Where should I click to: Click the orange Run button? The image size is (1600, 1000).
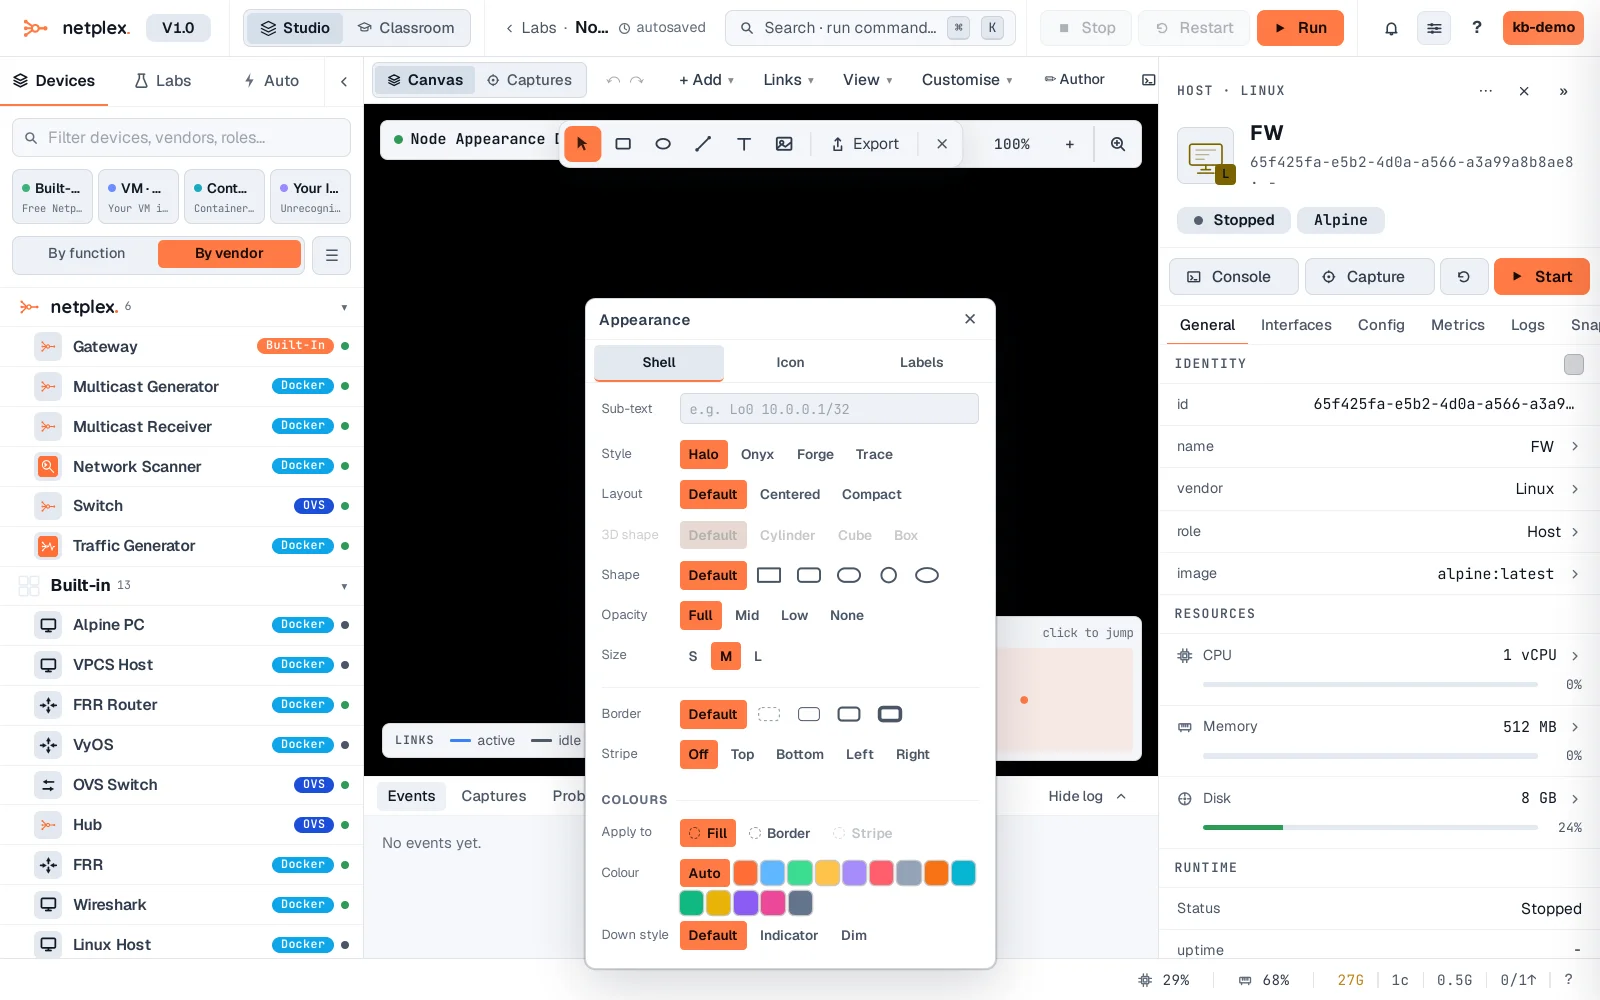(x=1300, y=28)
